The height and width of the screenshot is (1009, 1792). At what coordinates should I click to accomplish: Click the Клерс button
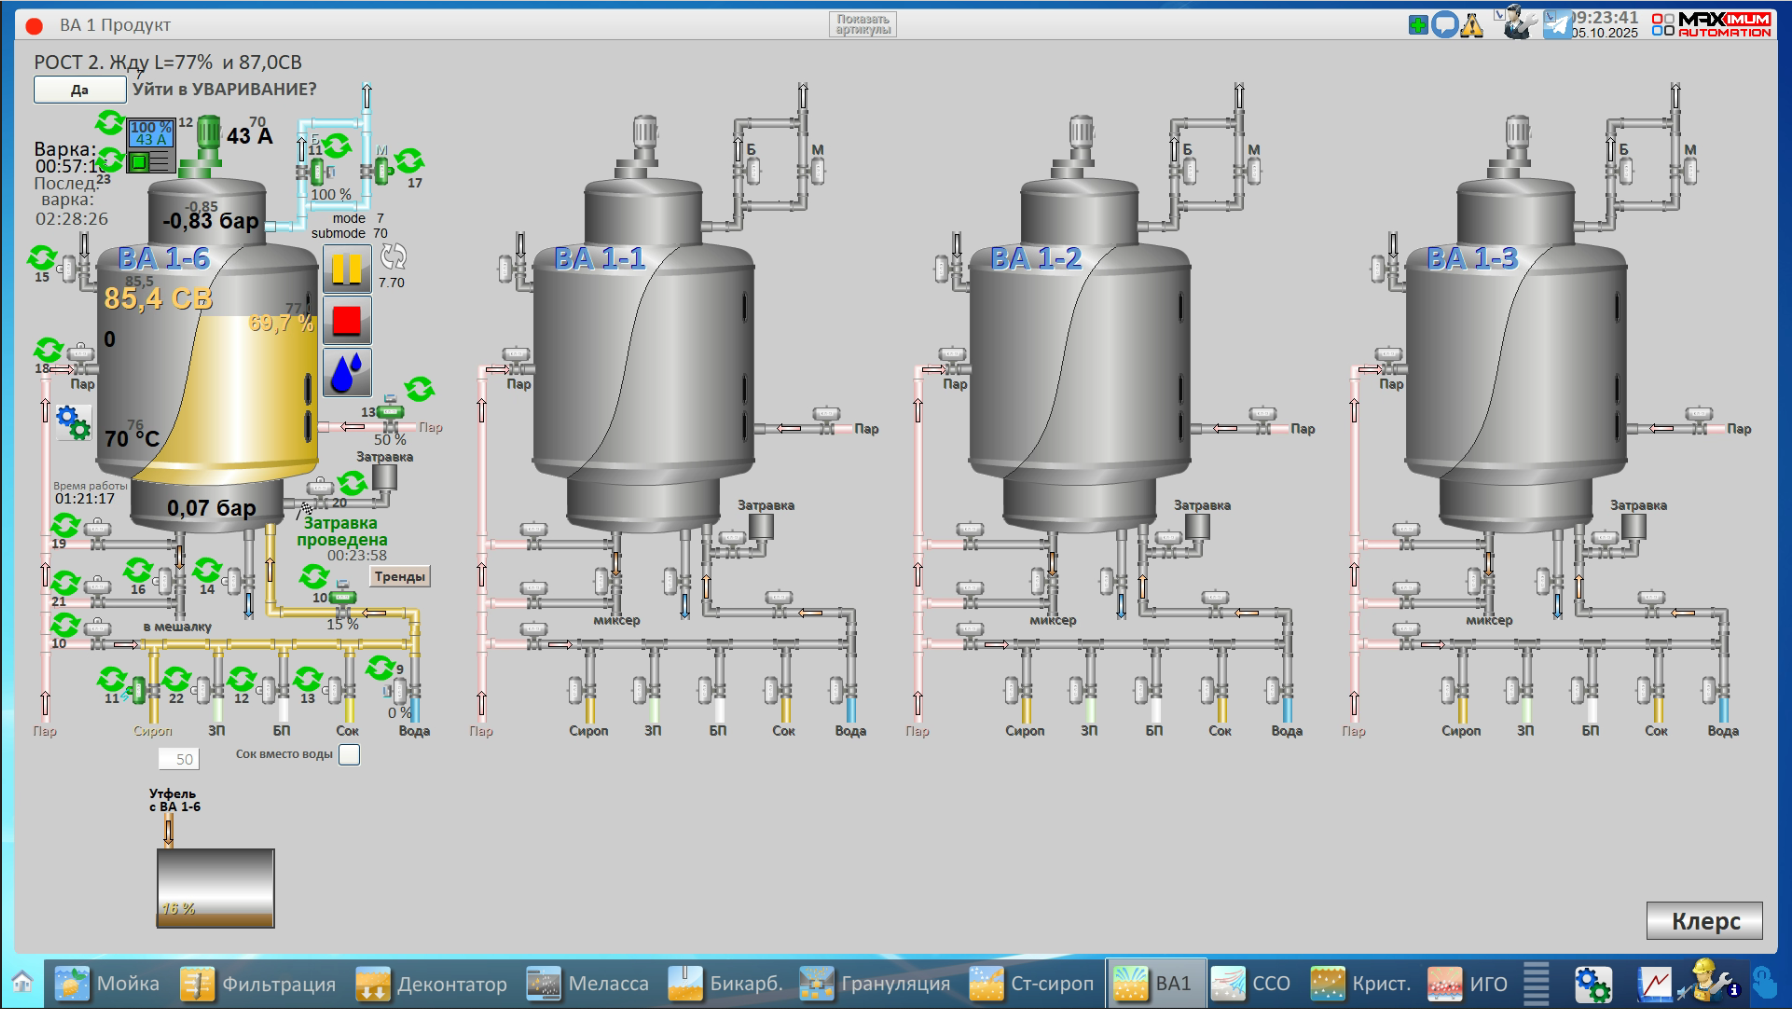click(x=1705, y=921)
